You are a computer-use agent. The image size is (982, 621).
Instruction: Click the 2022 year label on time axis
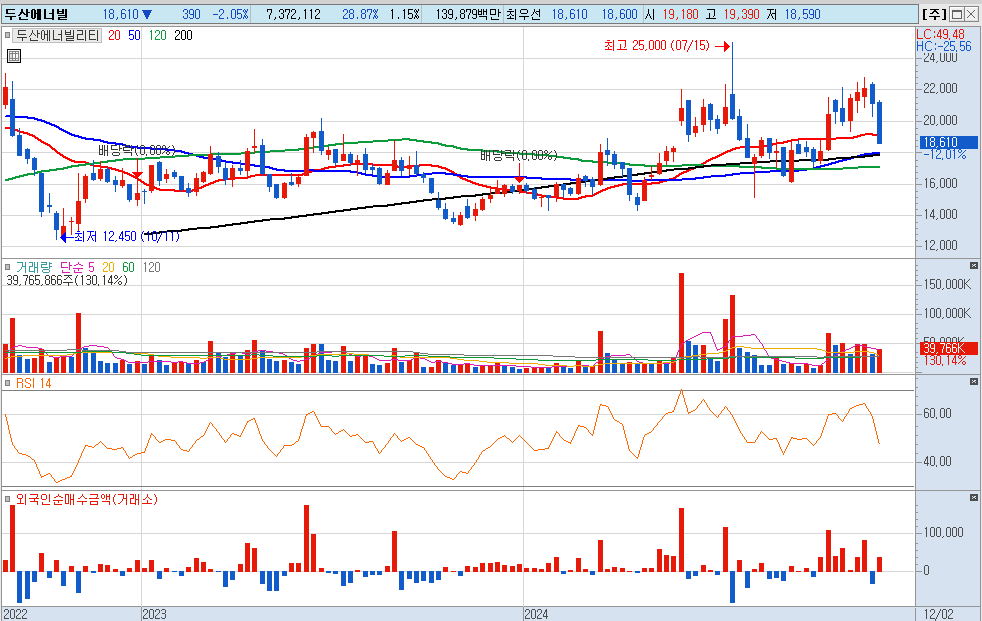tap(15, 614)
